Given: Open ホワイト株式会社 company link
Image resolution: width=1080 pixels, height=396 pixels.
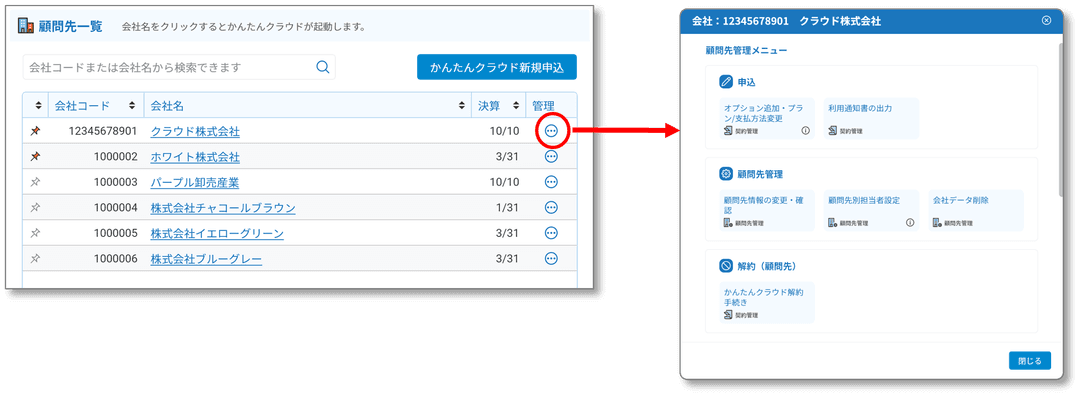Looking at the screenshot, I should click(x=195, y=157).
